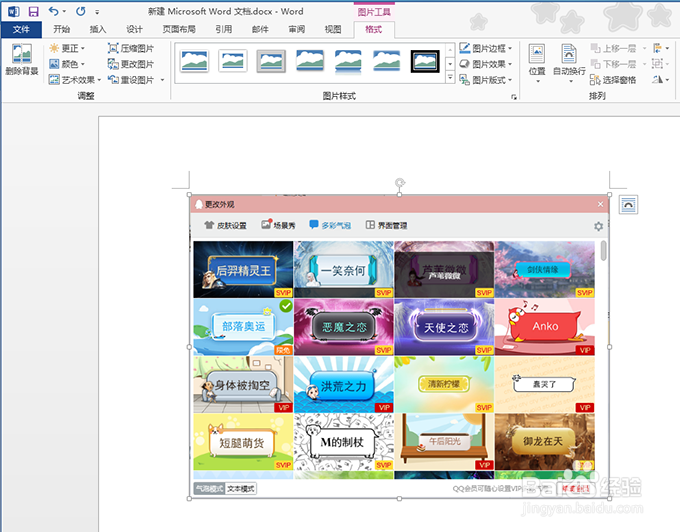Switch to the Review (审阅) tab
This screenshot has height=532, width=680.
[x=297, y=29]
